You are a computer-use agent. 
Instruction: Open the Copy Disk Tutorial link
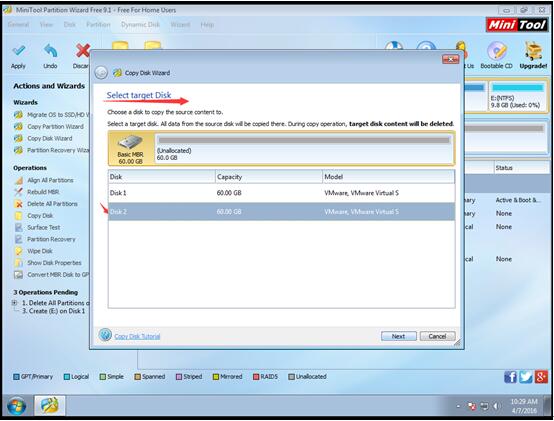pyautogui.click(x=137, y=336)
